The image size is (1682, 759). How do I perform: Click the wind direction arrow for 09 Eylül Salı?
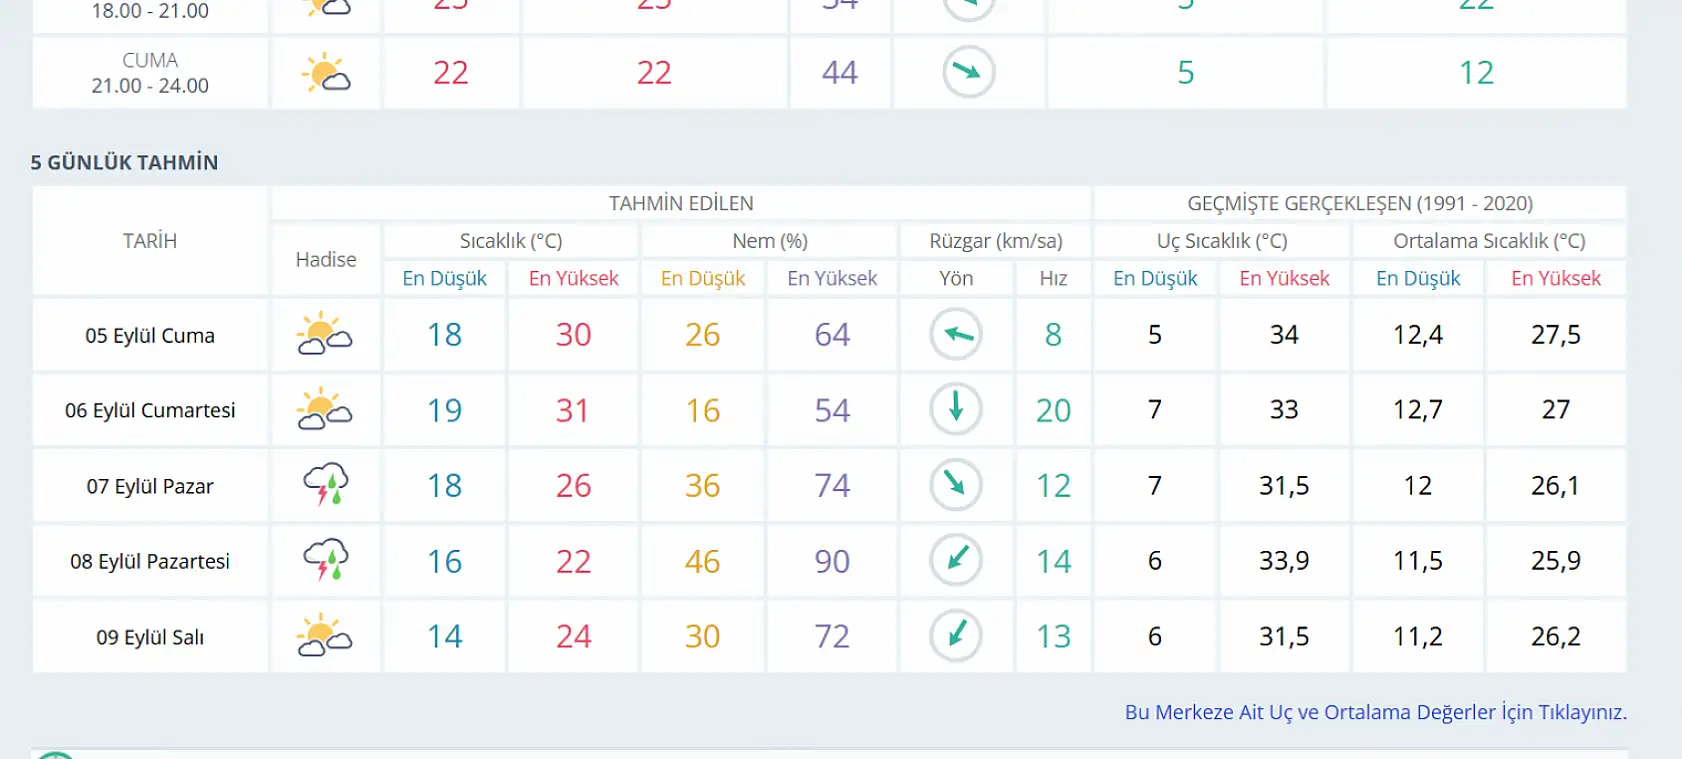956,635
